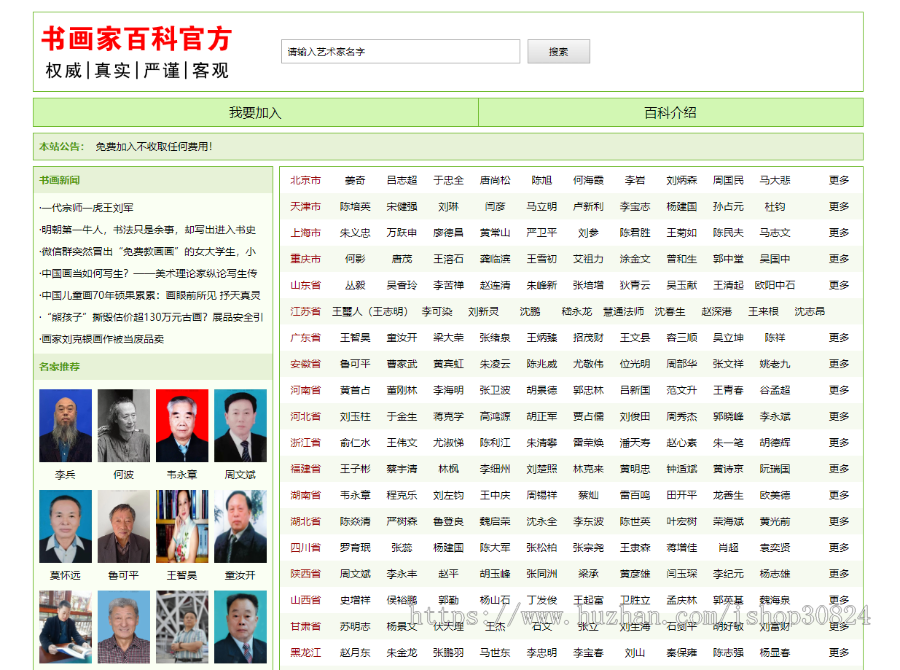Open news 中国画当如何写生
Image resolution: width=900 pixels, height=670 pixels.
(148, 273)
